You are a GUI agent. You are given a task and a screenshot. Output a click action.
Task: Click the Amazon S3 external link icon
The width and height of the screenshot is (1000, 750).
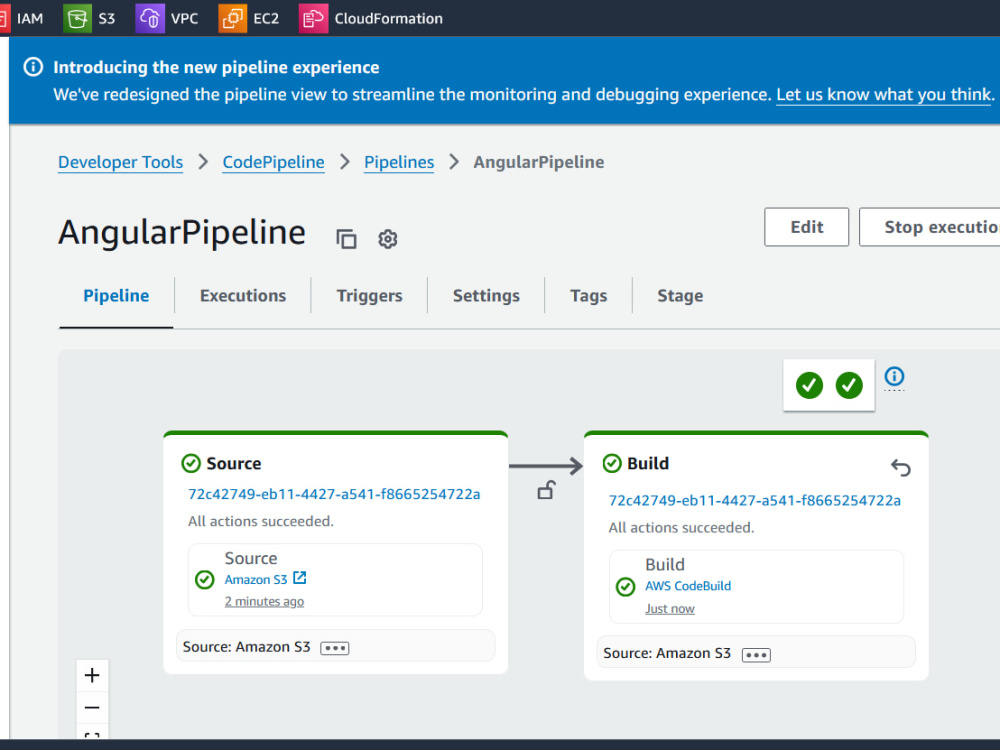click(300, 578)
